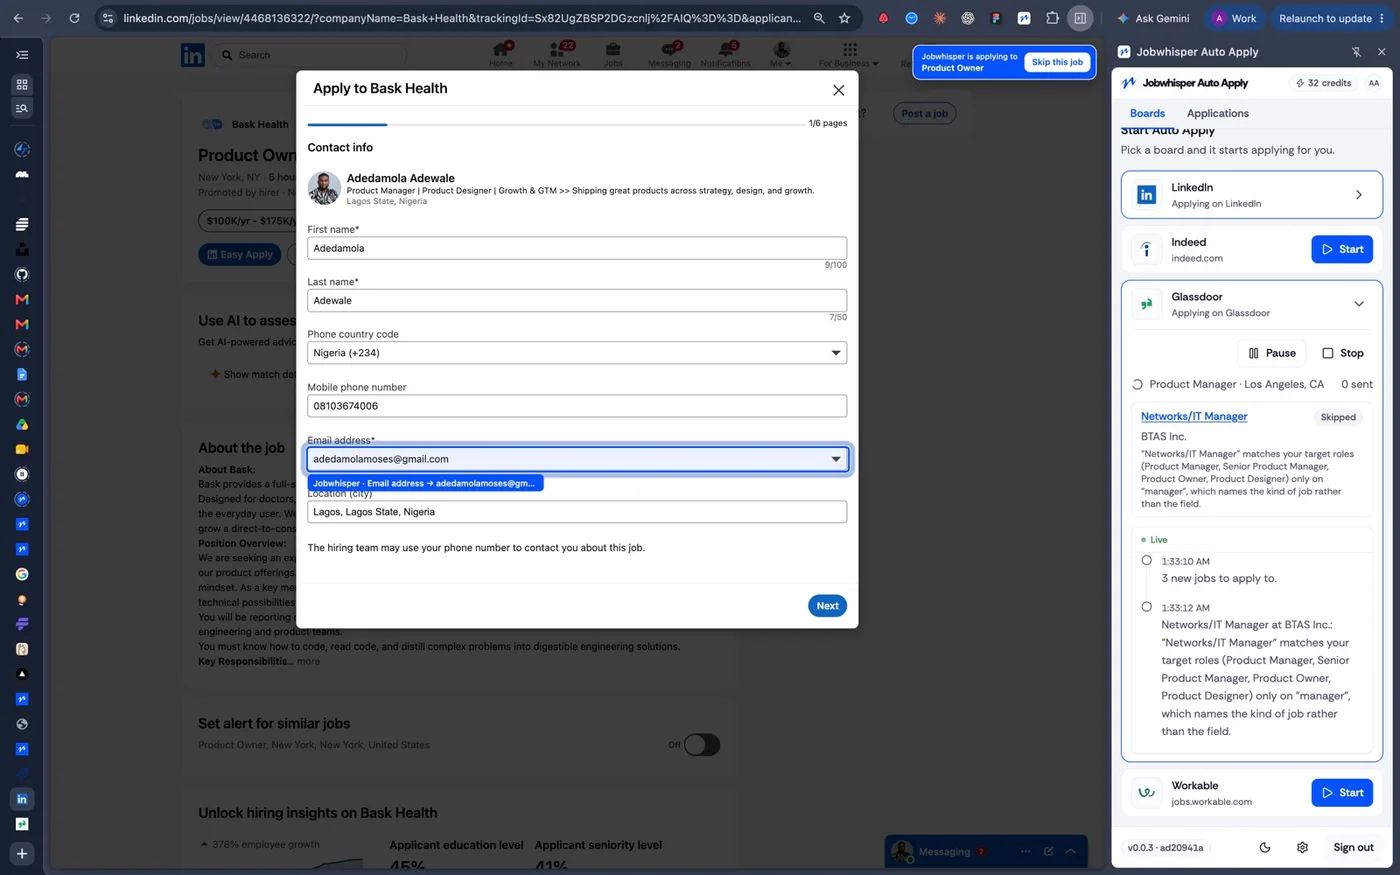Viewport: 1400px width, 875px height.
Task: Open Jobwhisper settings gear icon
Action: coord(1302,847)
